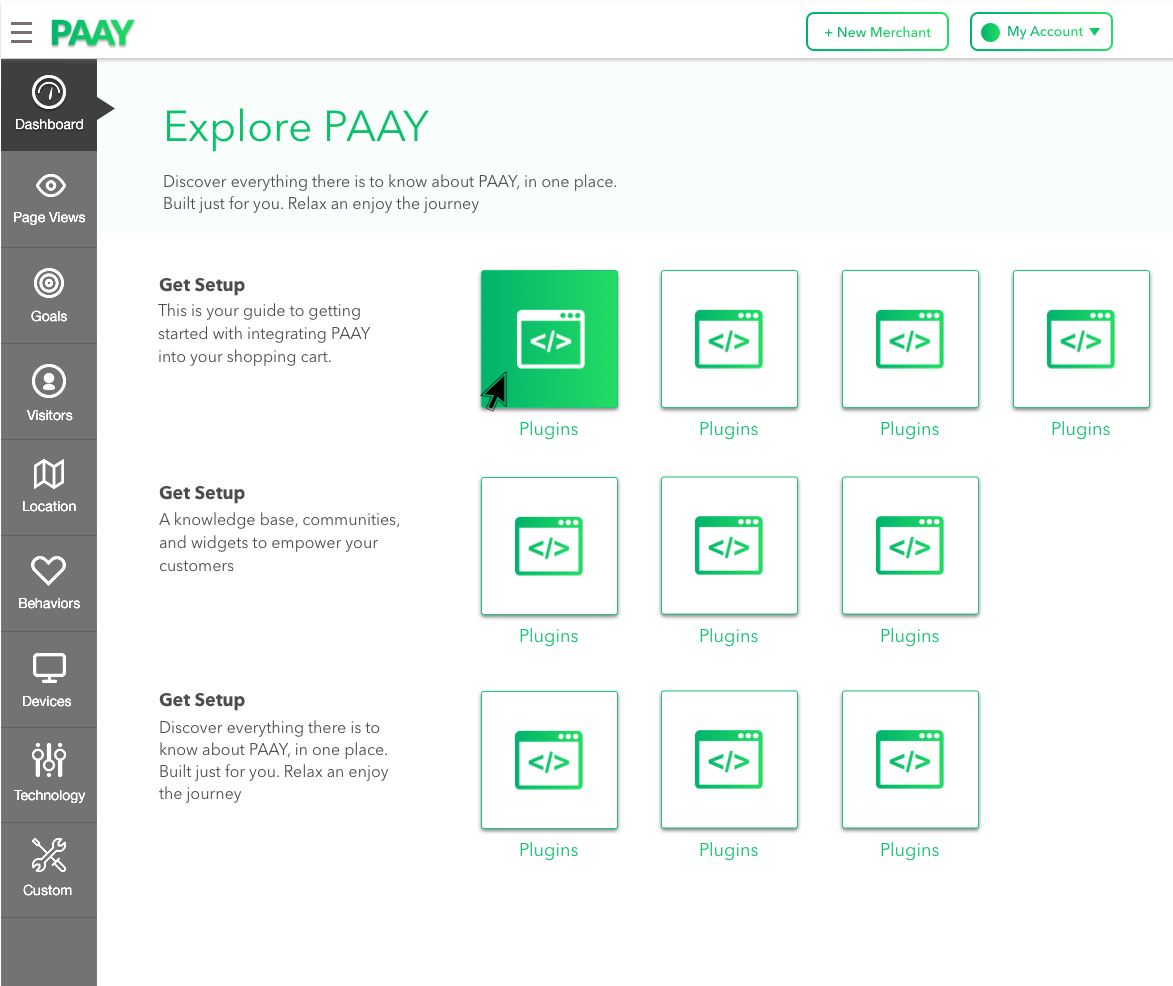
Task: Go to Page Views
Action: (x=49, y=199)
